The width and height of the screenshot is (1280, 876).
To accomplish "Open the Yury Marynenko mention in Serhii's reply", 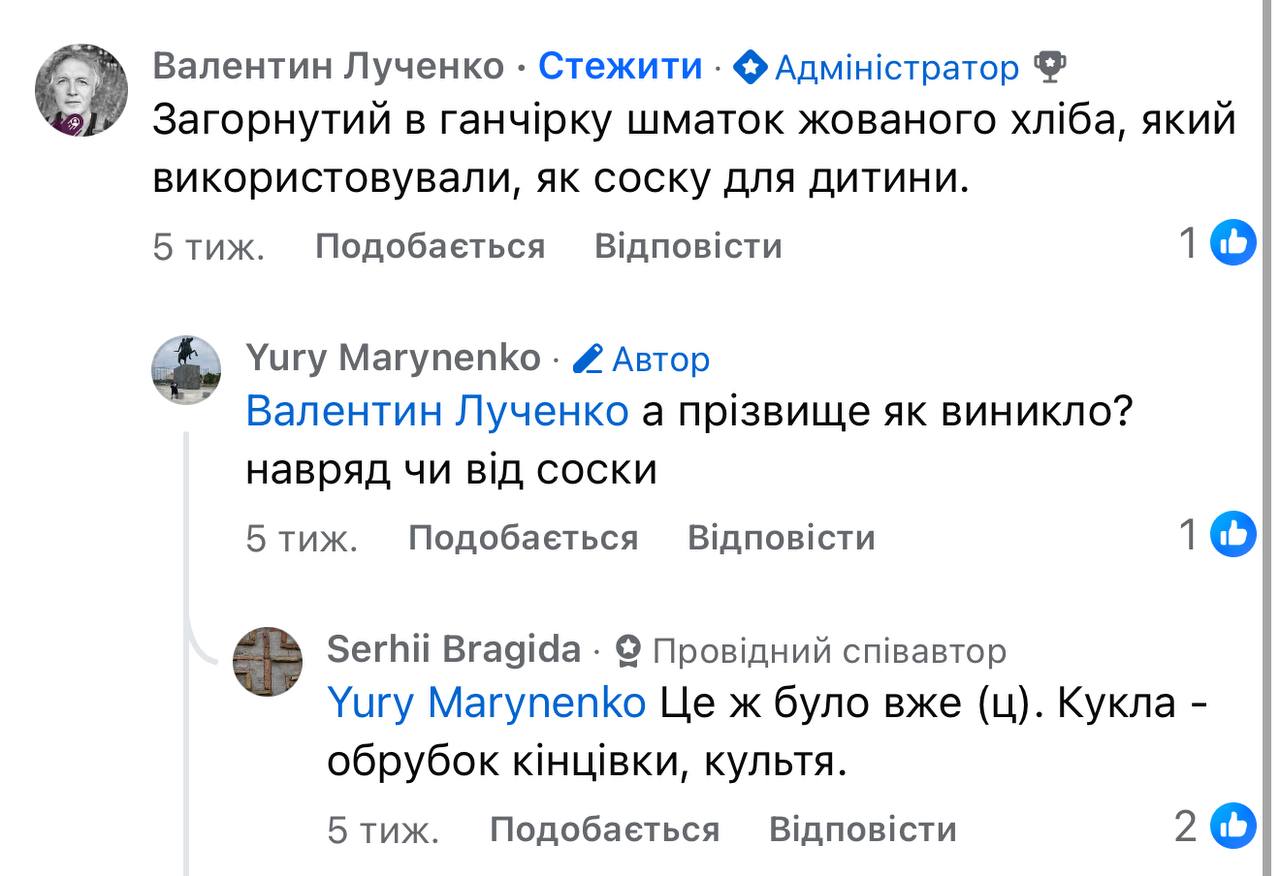I will point(486,703).
